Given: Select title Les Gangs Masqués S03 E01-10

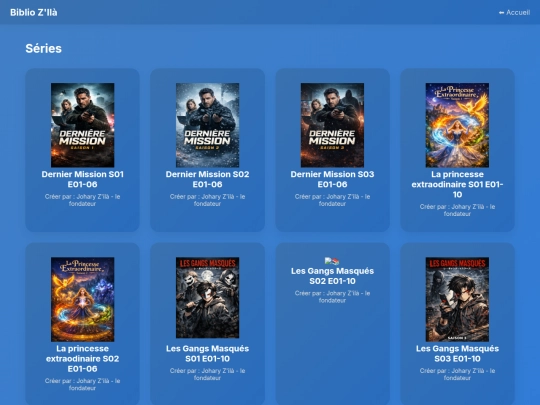Looking at the screenshot, I should (457, 353).
